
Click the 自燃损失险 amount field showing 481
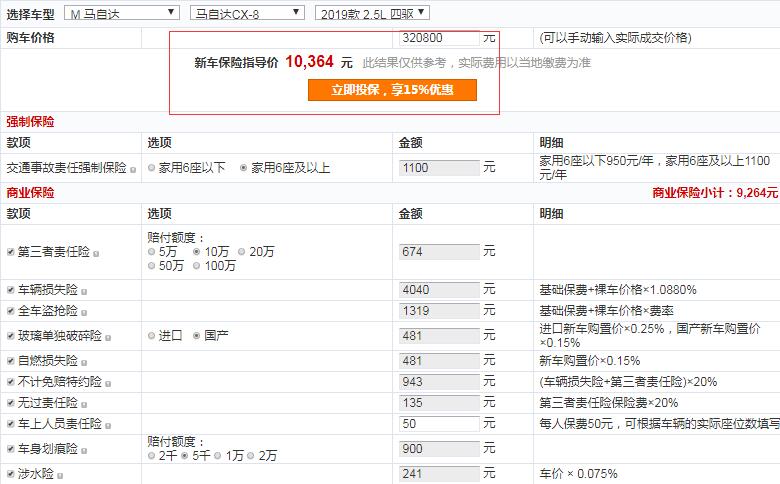(x=439, y=361)
